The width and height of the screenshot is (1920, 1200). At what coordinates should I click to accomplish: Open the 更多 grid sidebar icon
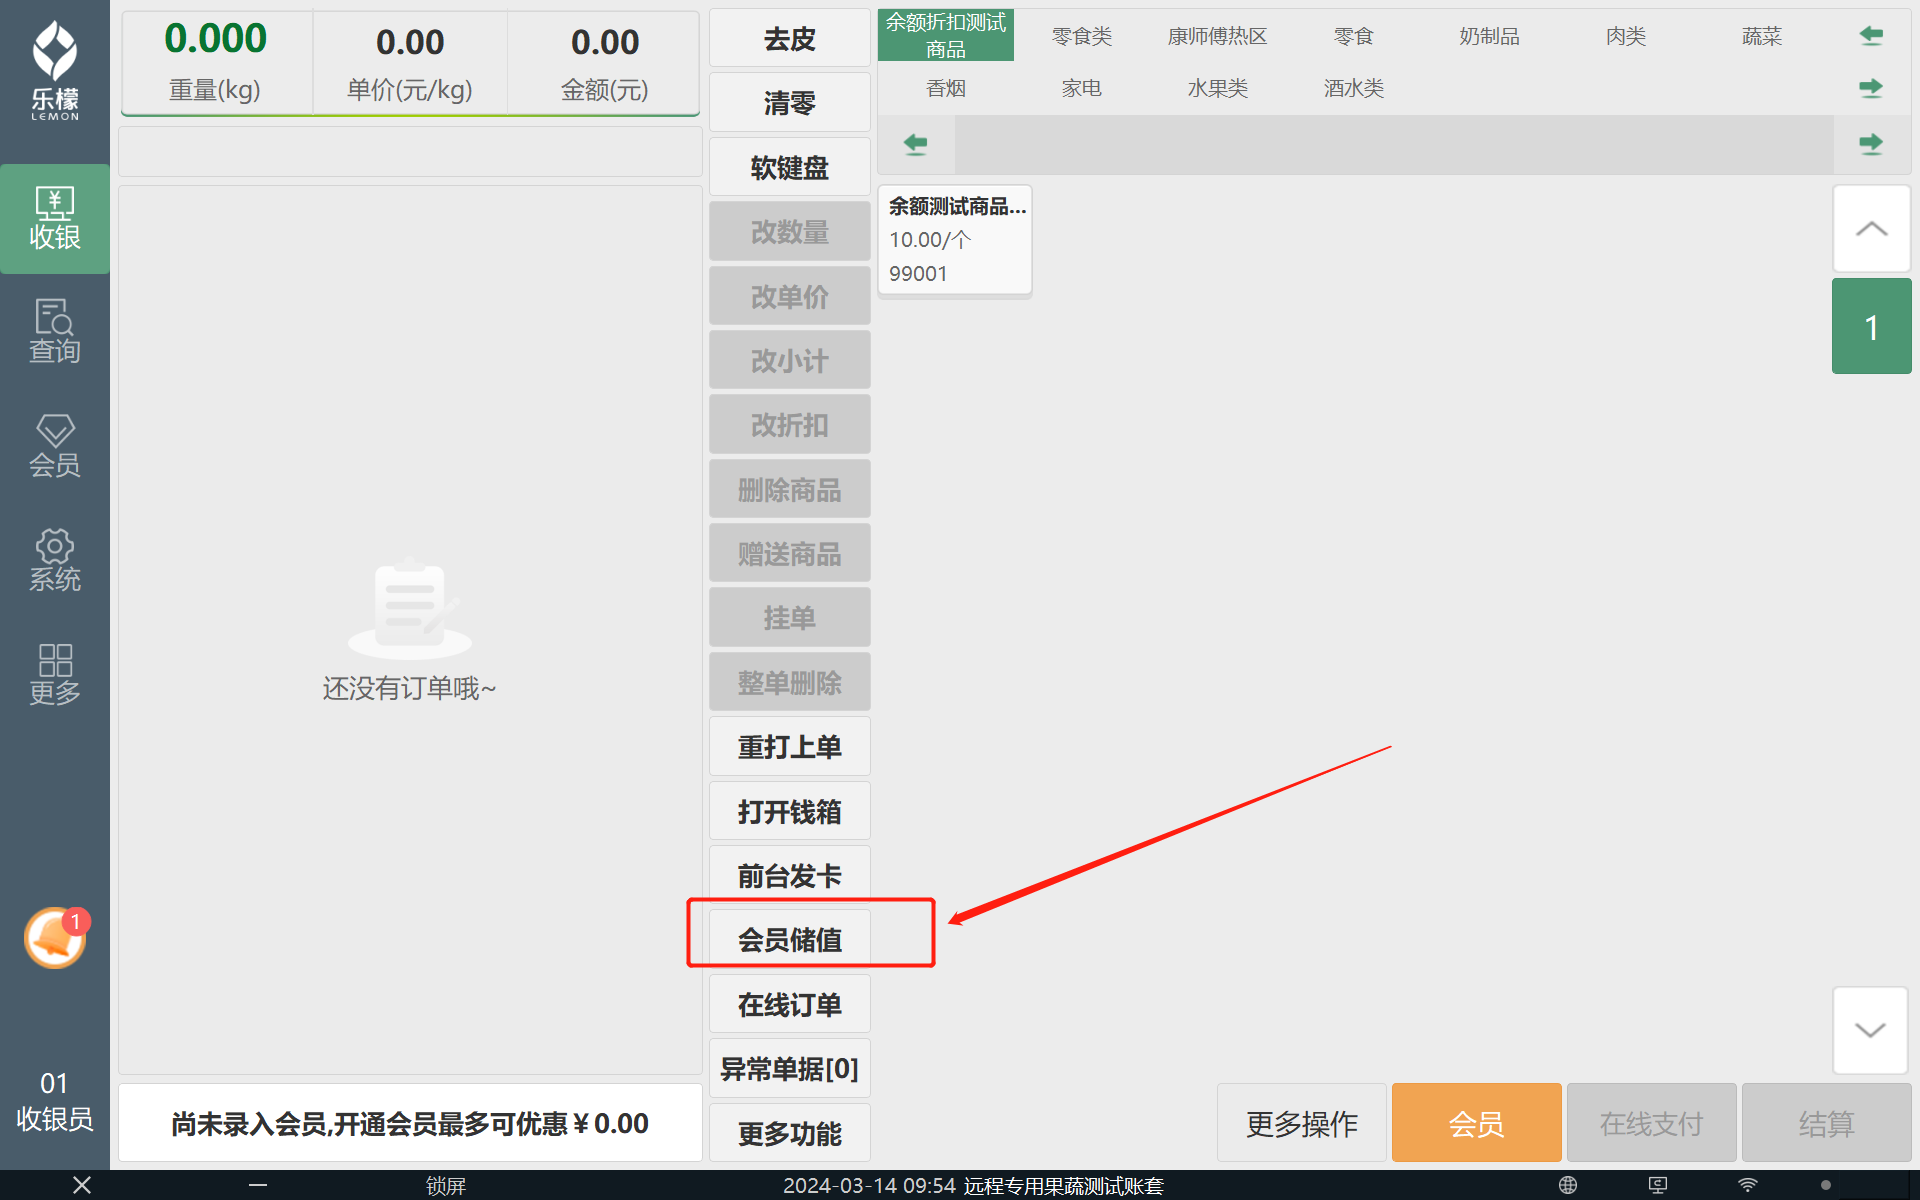point(55,674)
